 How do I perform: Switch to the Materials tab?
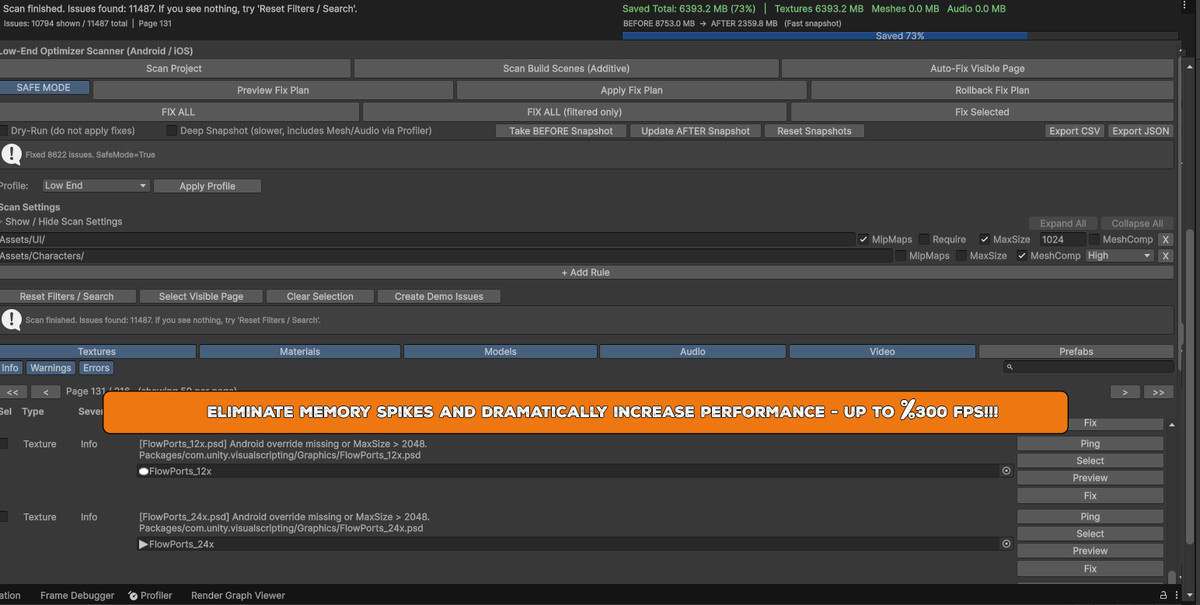coord(300,351)
